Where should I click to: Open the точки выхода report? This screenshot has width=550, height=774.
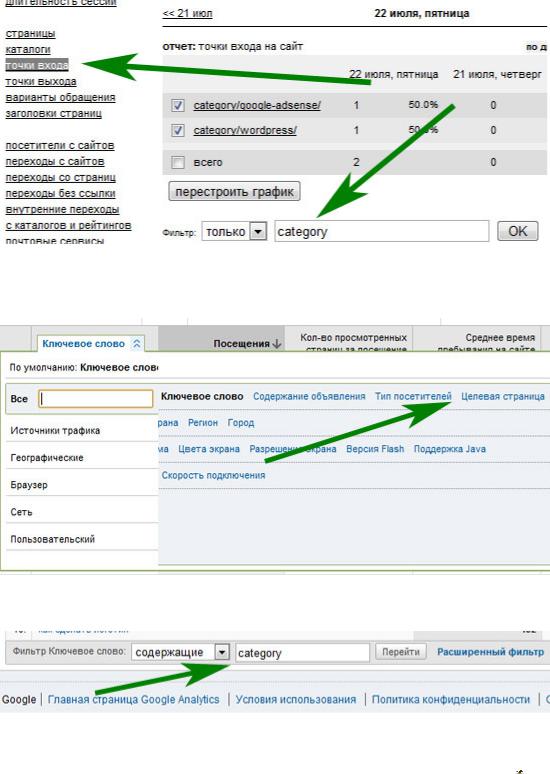click(40, 81)
